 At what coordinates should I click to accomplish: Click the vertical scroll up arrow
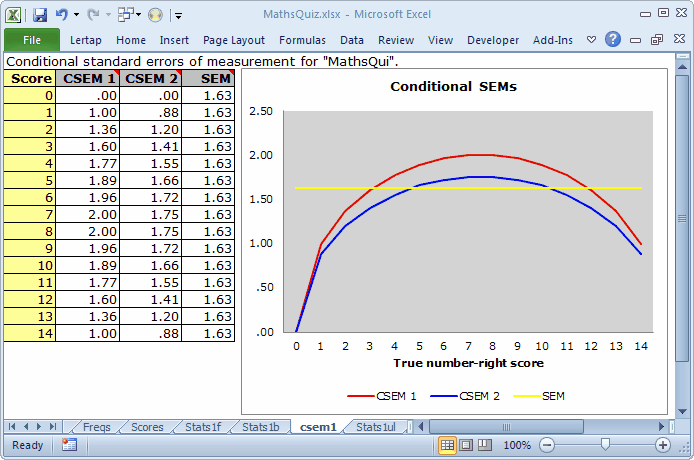[x=682, y=67]
